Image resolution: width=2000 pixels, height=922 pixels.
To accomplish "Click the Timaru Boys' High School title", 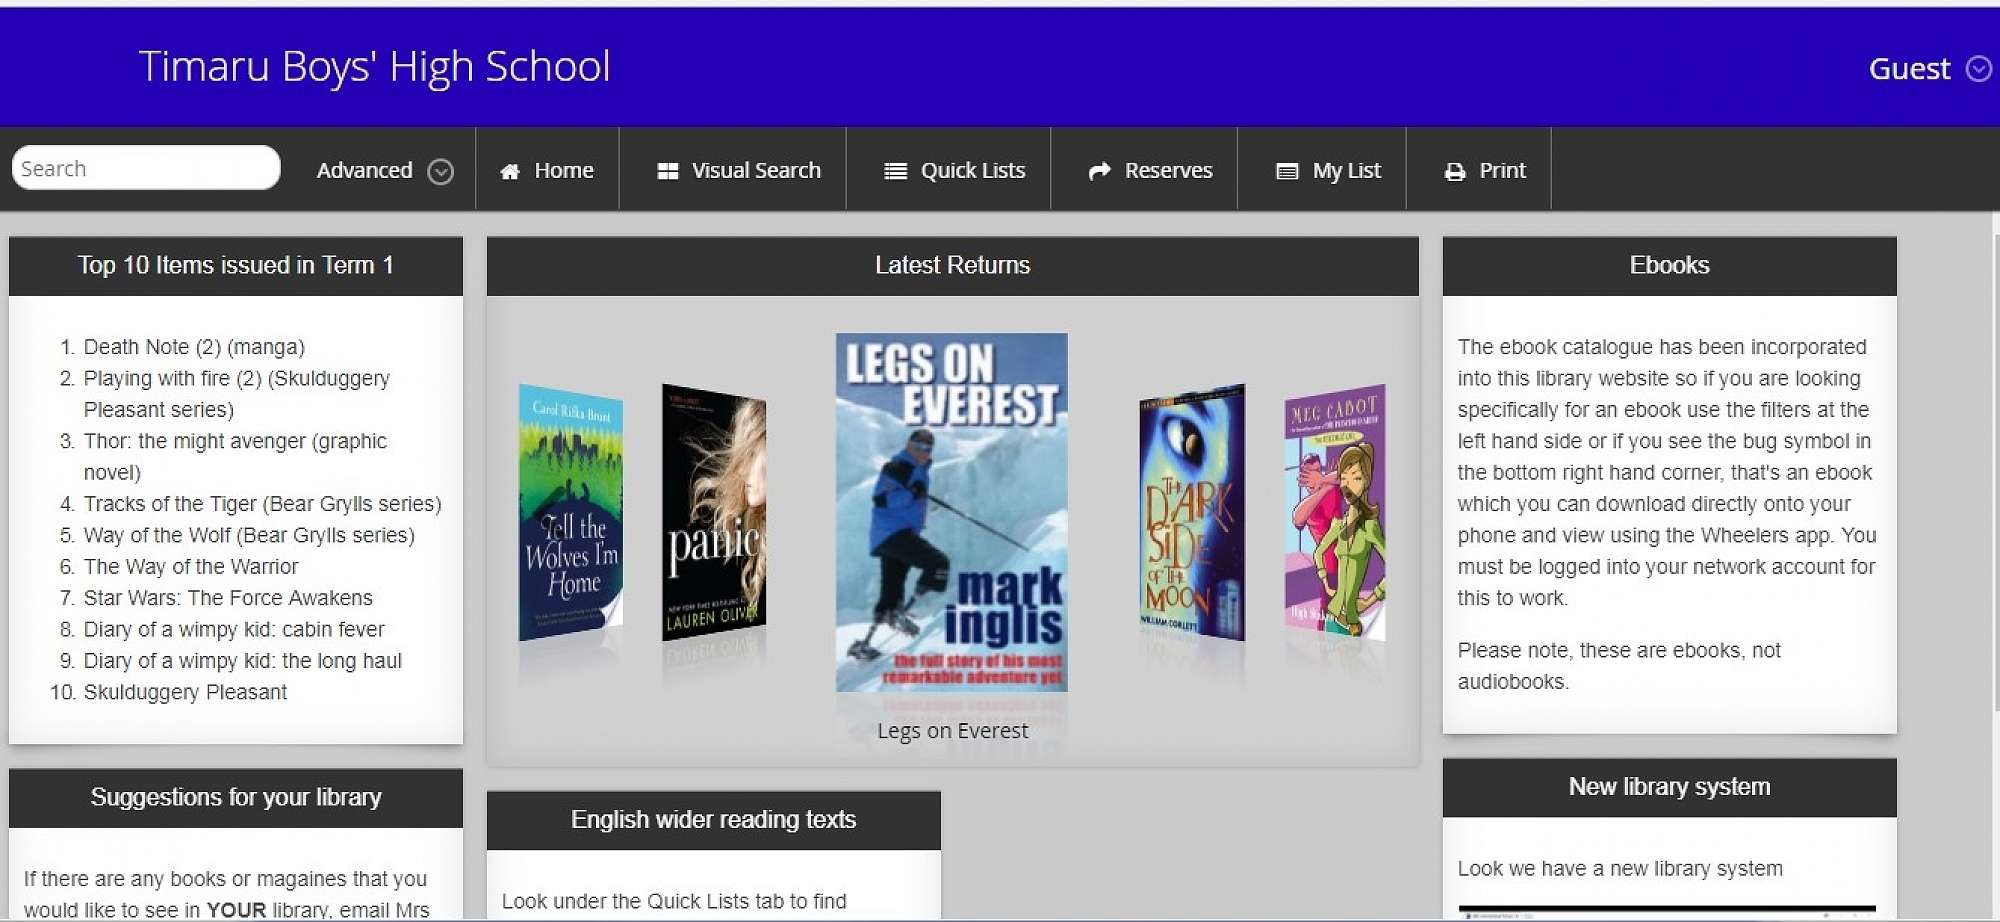I will coord(374,66).
